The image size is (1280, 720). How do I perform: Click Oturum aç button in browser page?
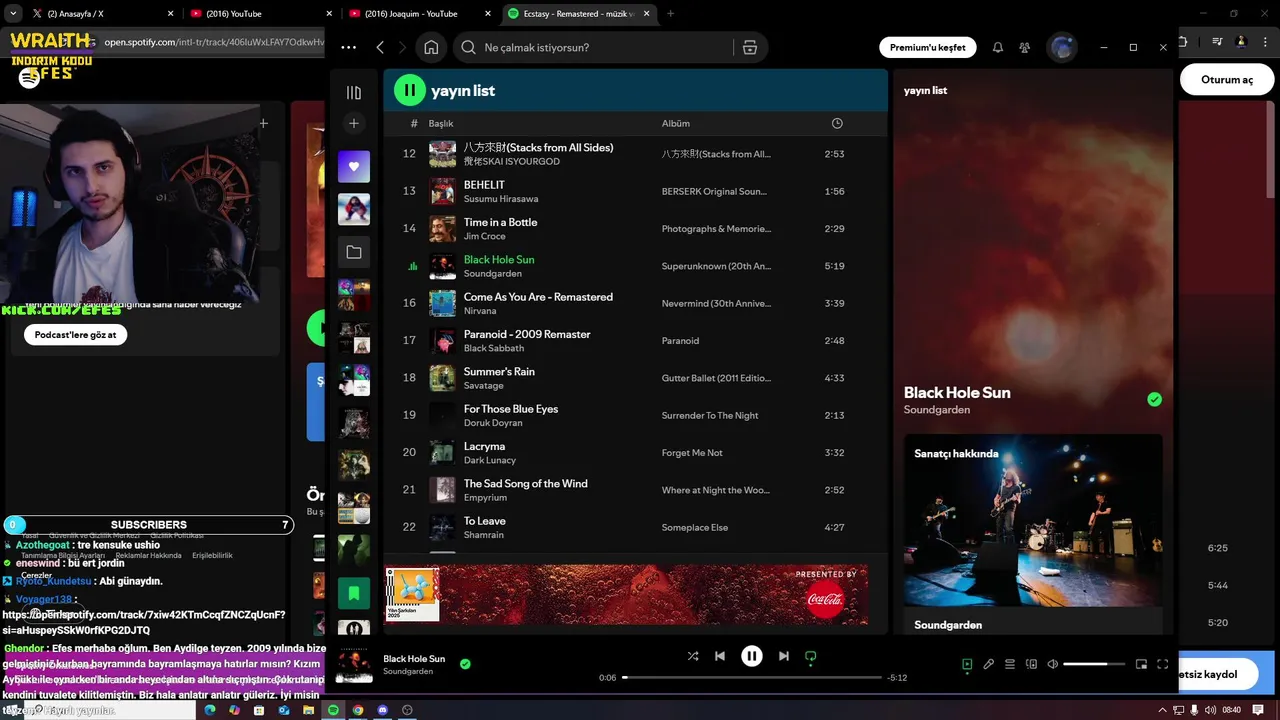coord(1227,80)
